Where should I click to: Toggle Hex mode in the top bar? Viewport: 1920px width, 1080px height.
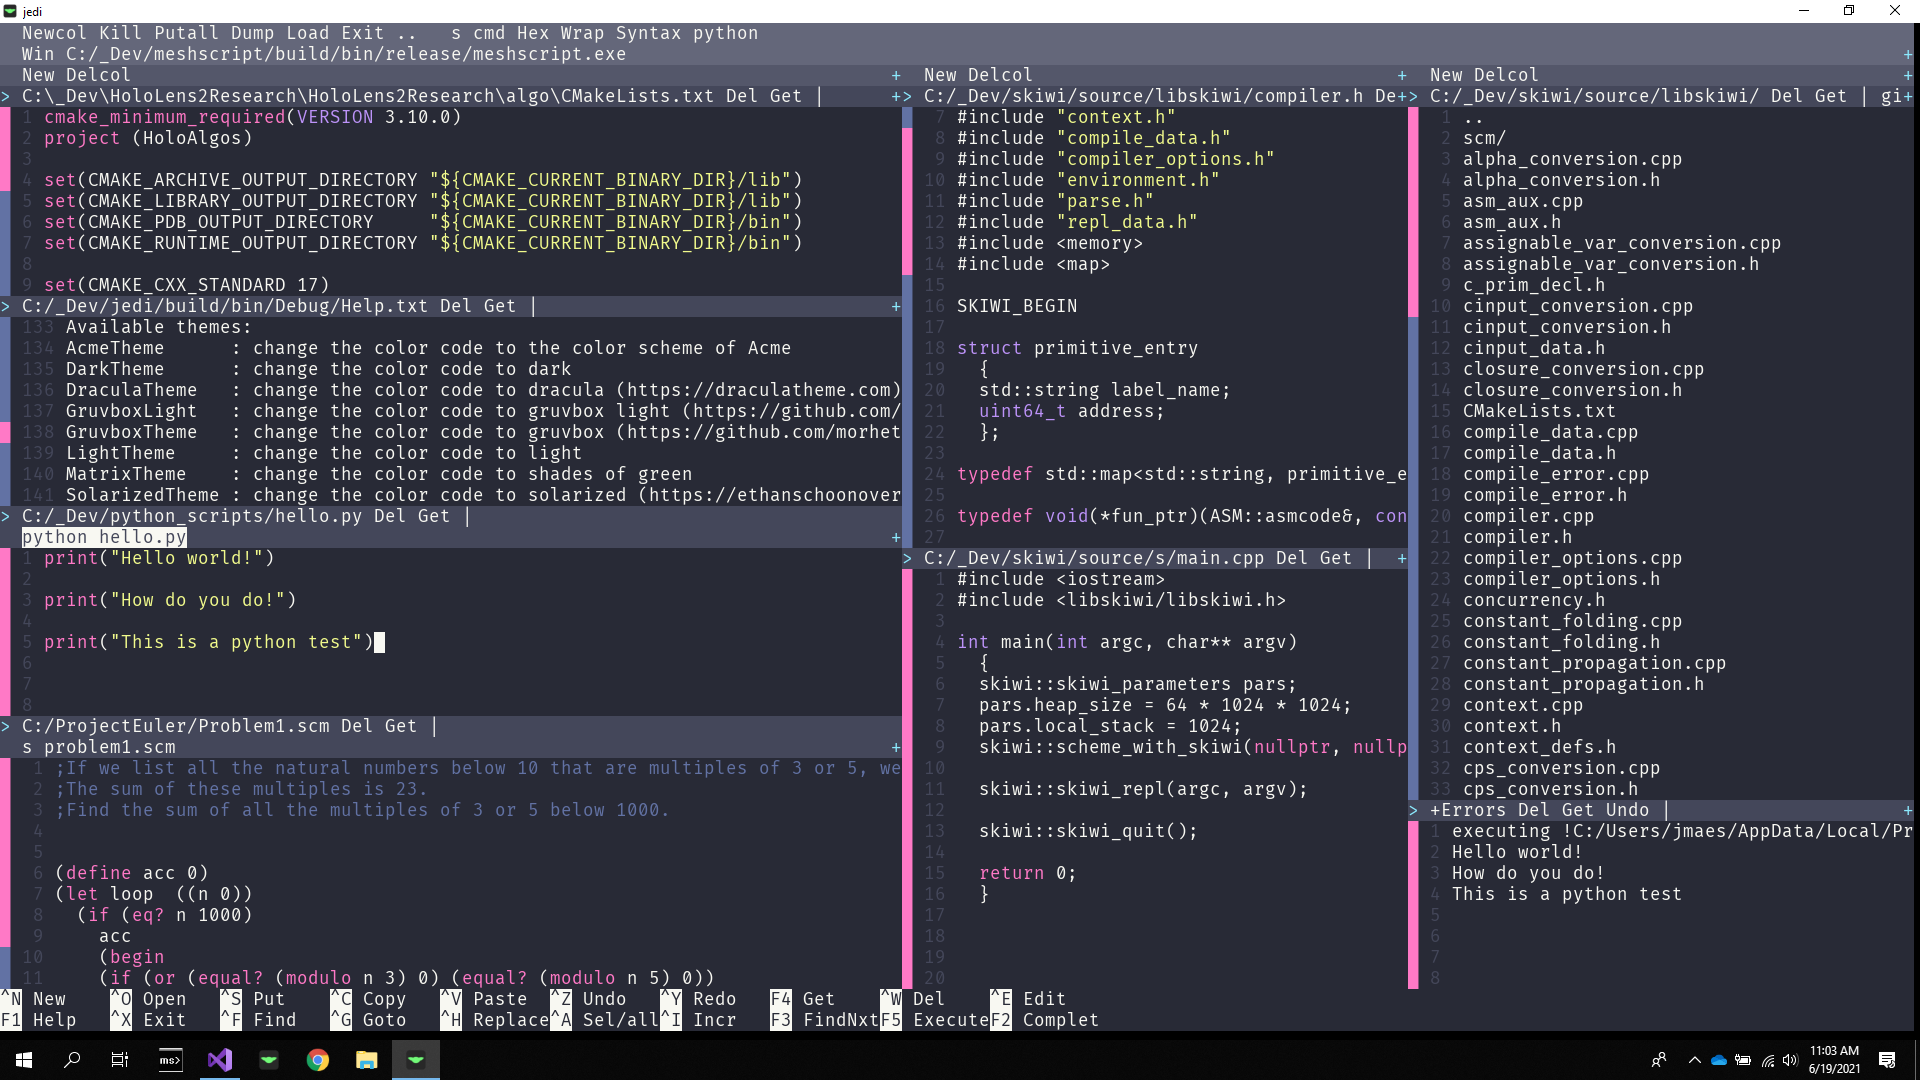coord(532,33)
